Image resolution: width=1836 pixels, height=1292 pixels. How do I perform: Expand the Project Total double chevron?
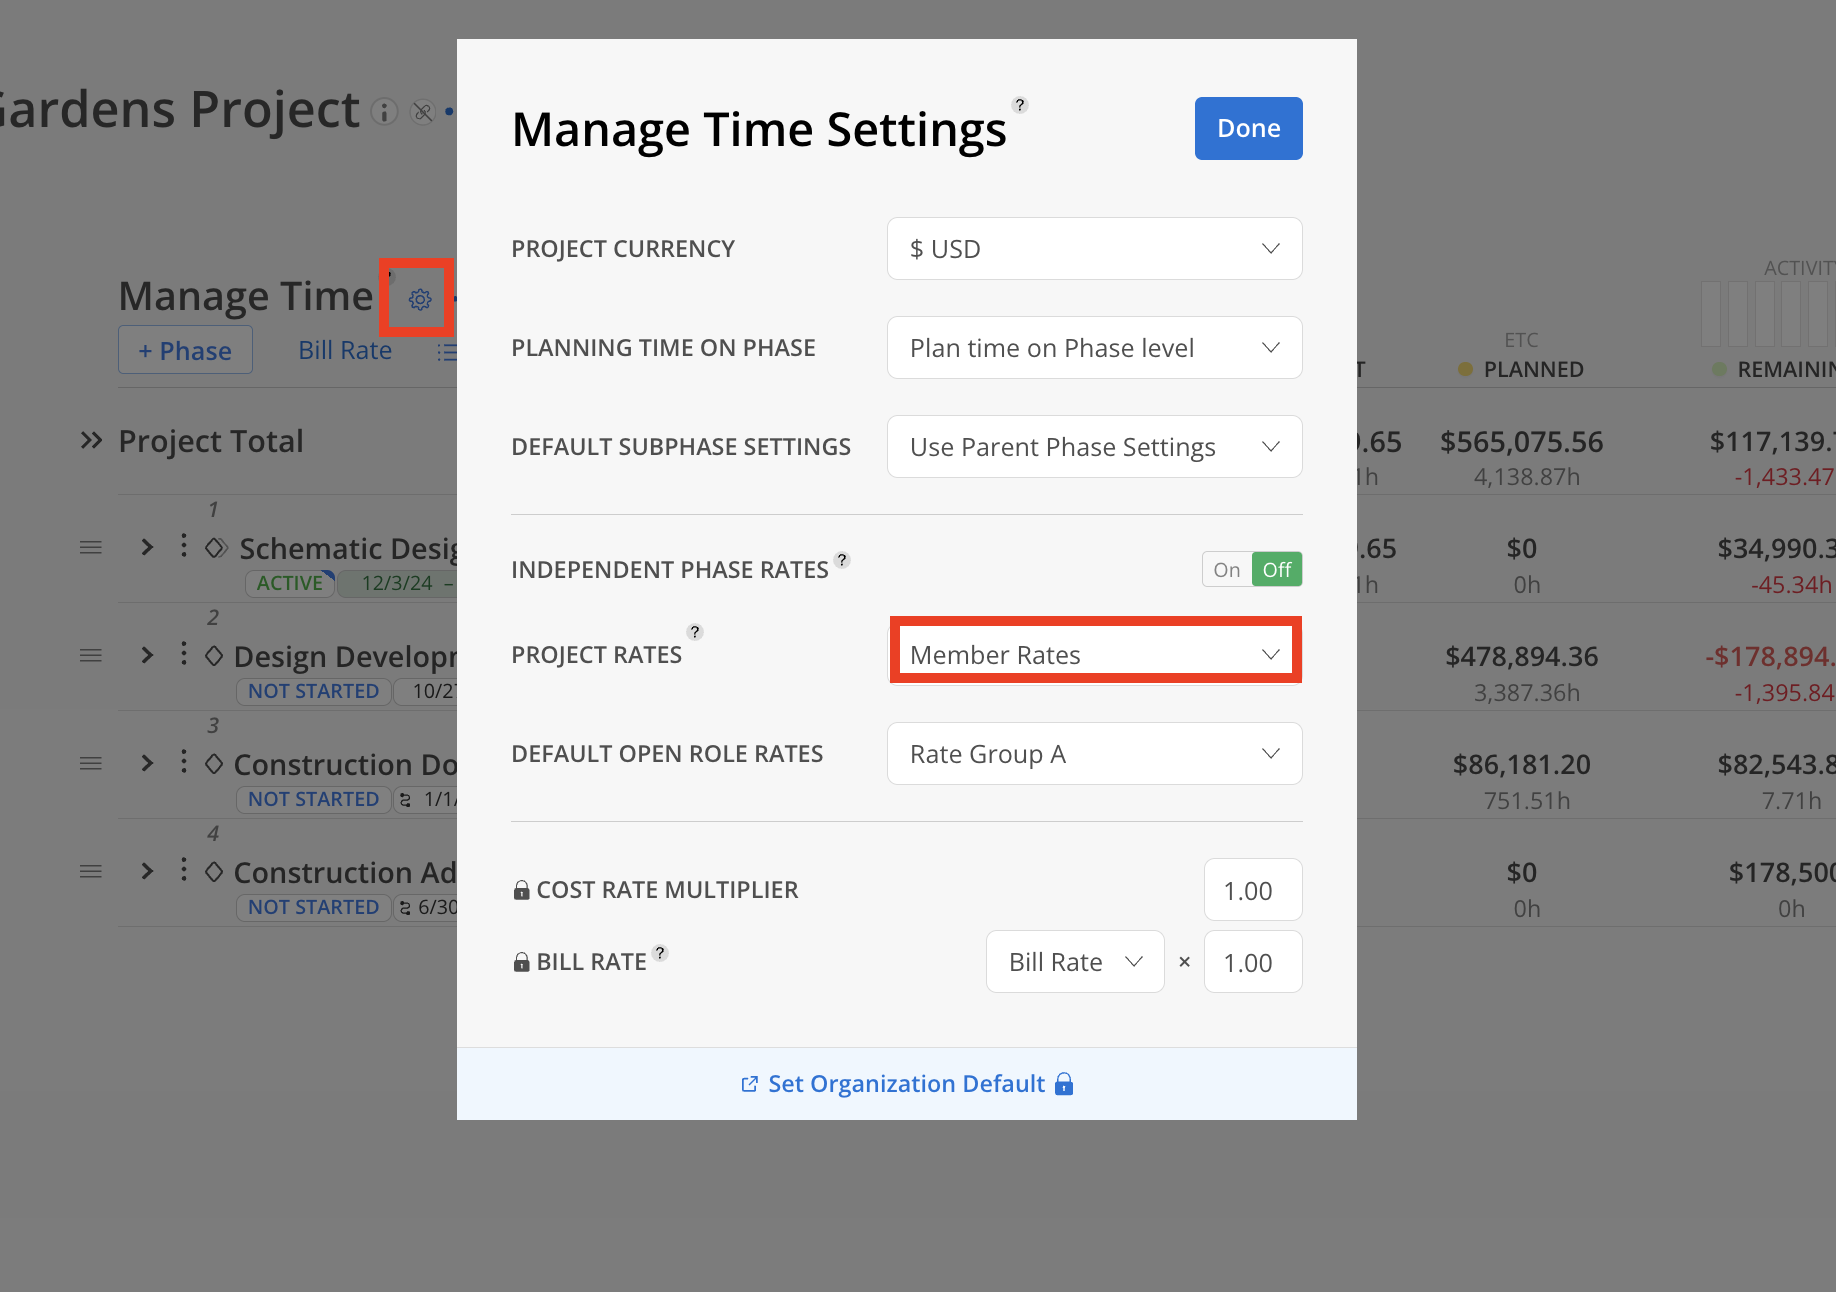tap(91, 441)
